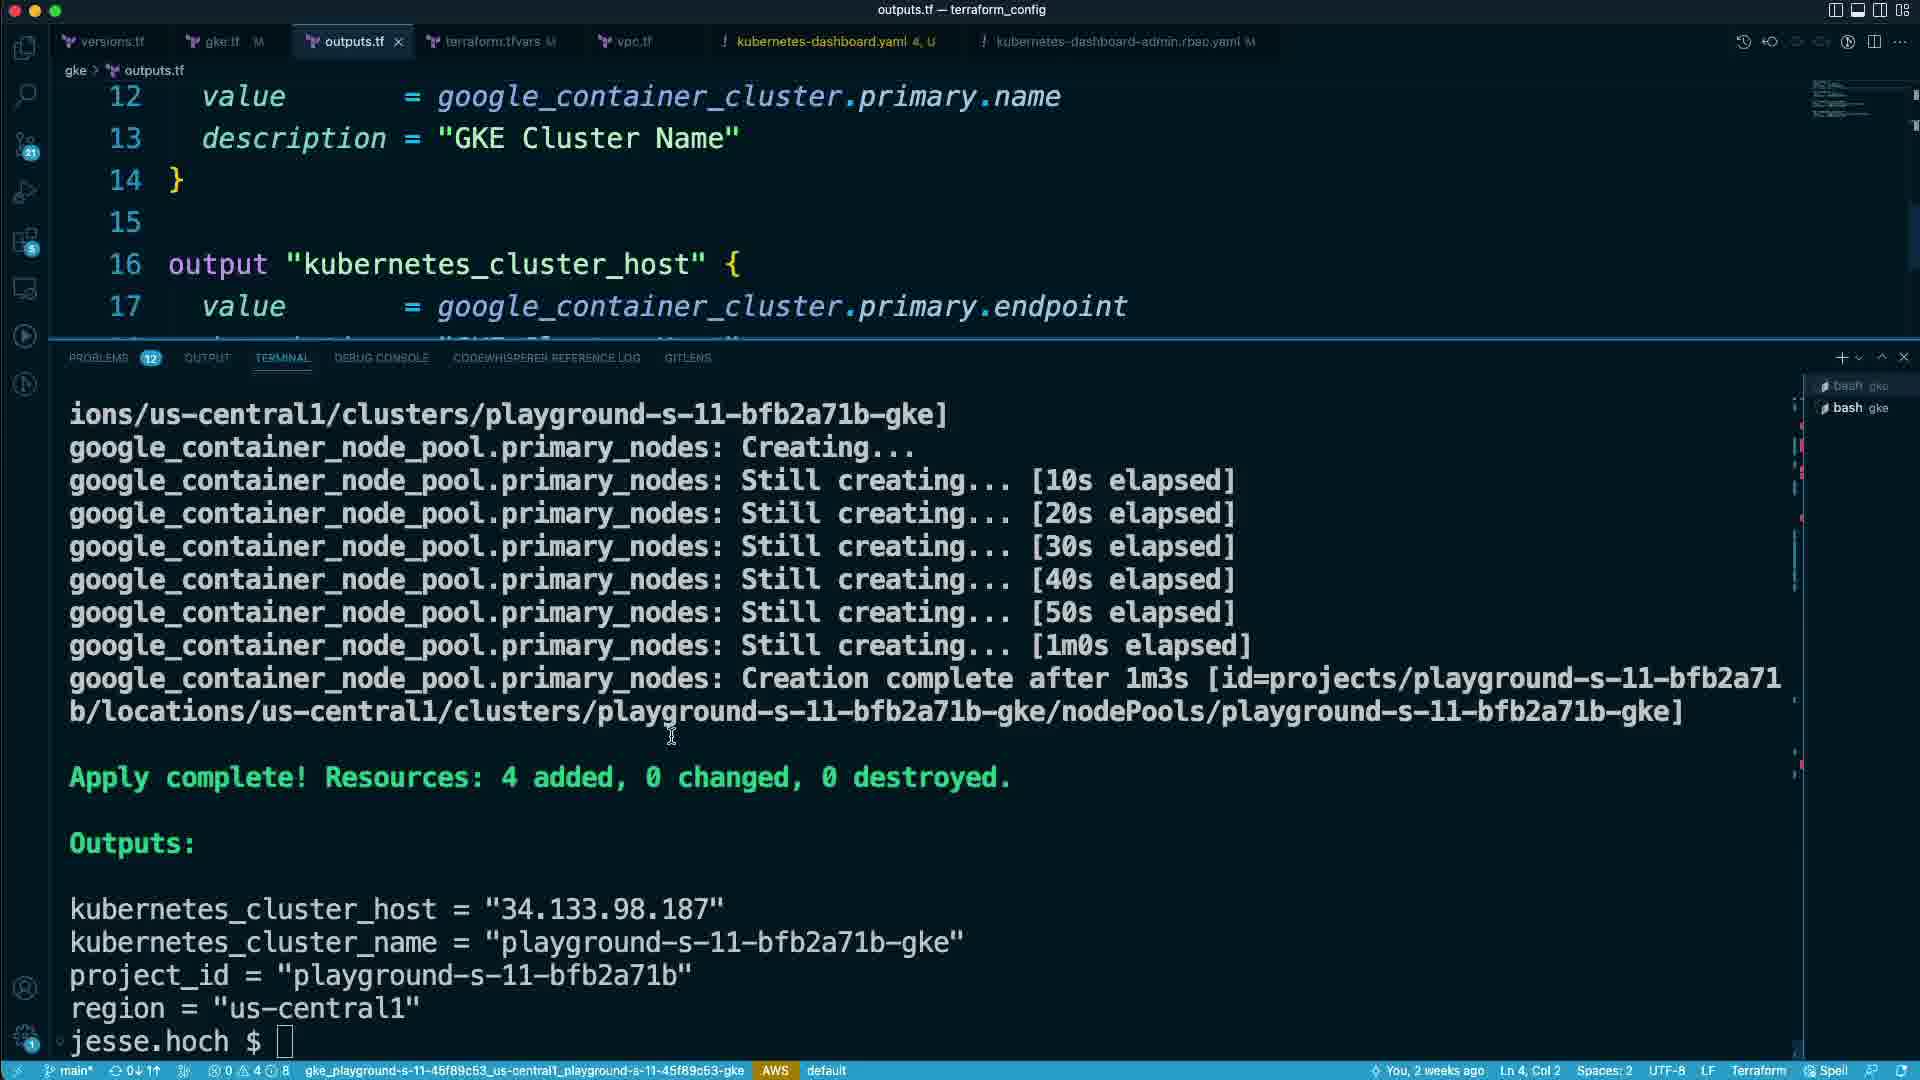Toggle the secondary side bar layout button

coord(1880,10)
